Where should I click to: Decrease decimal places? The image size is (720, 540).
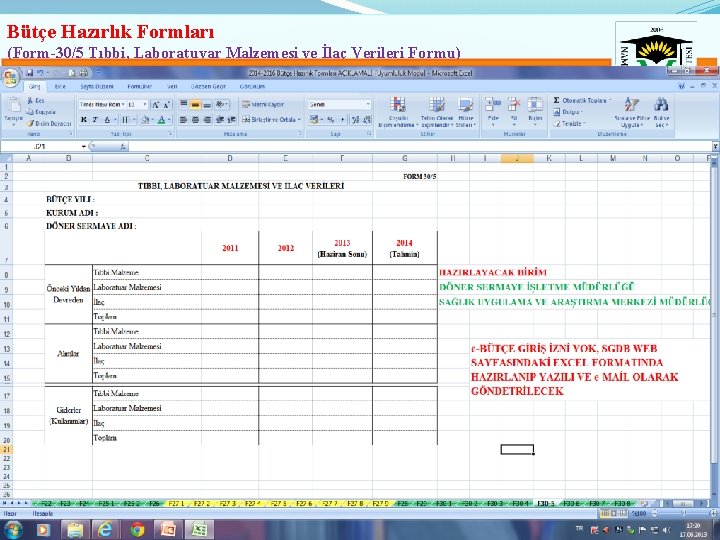tap(366, 120)
